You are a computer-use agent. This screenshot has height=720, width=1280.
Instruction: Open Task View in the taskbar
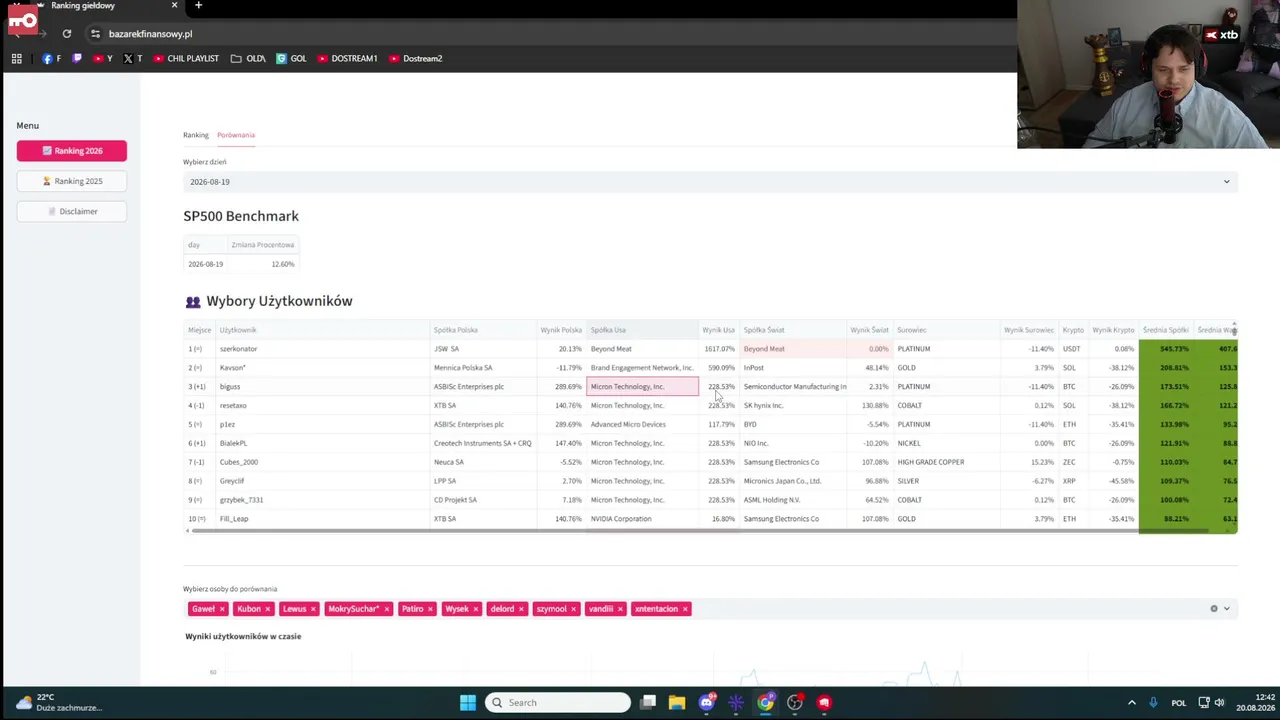click(x=648, y=702)
